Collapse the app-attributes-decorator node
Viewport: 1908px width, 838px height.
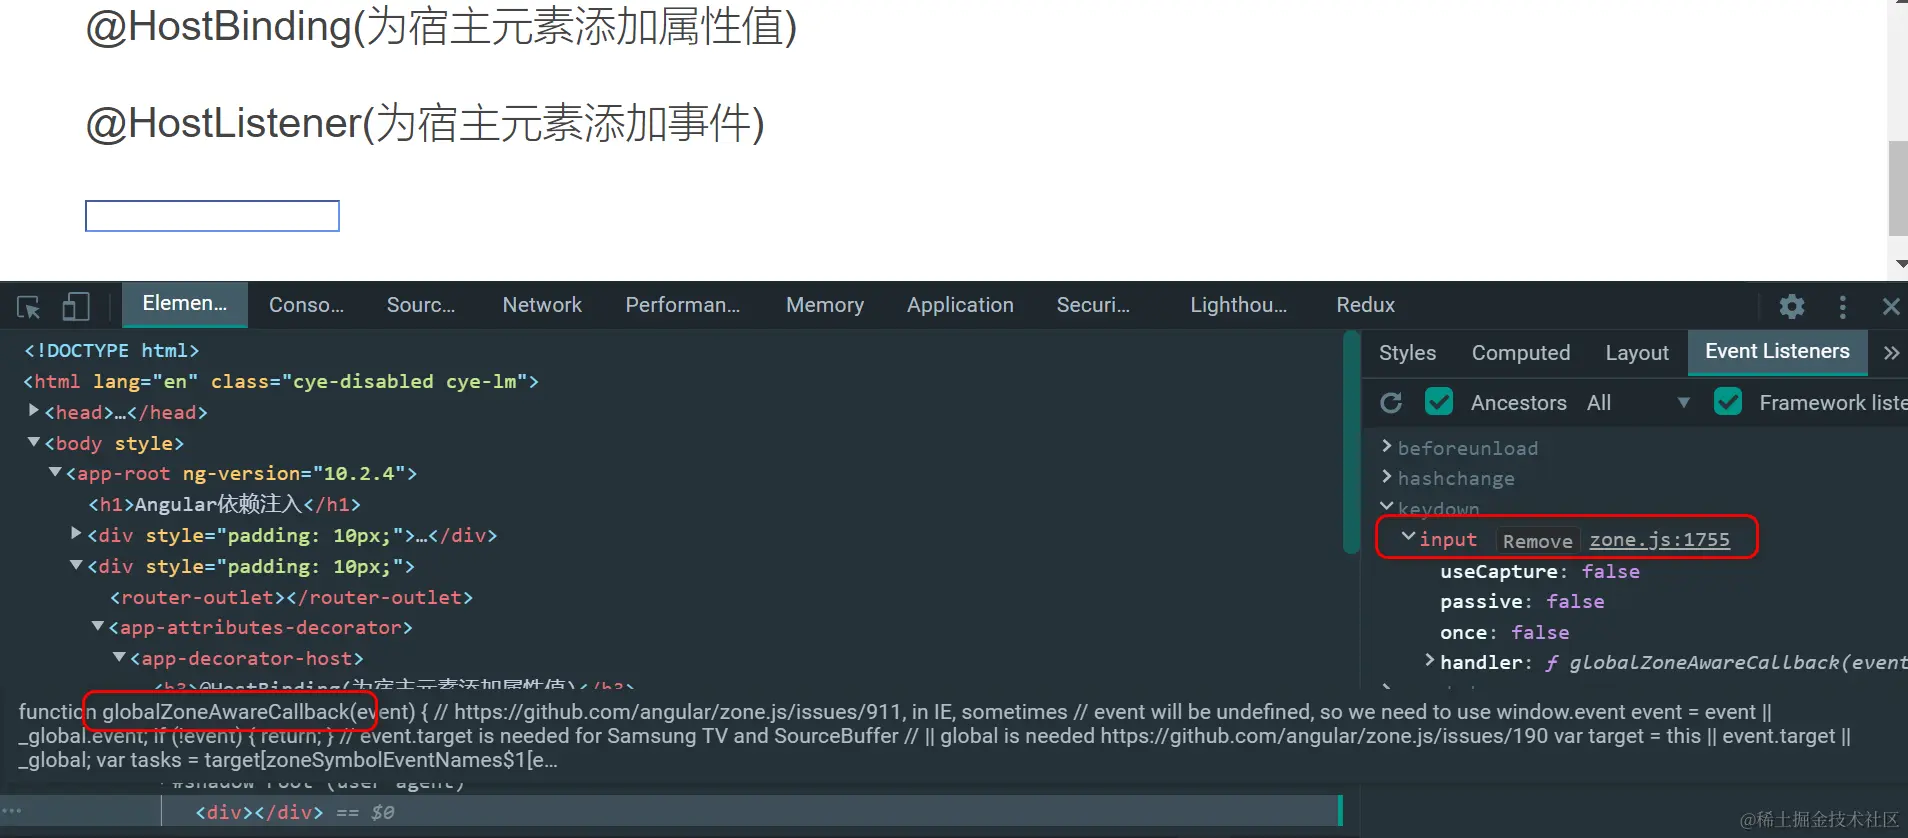click(98, 626)
